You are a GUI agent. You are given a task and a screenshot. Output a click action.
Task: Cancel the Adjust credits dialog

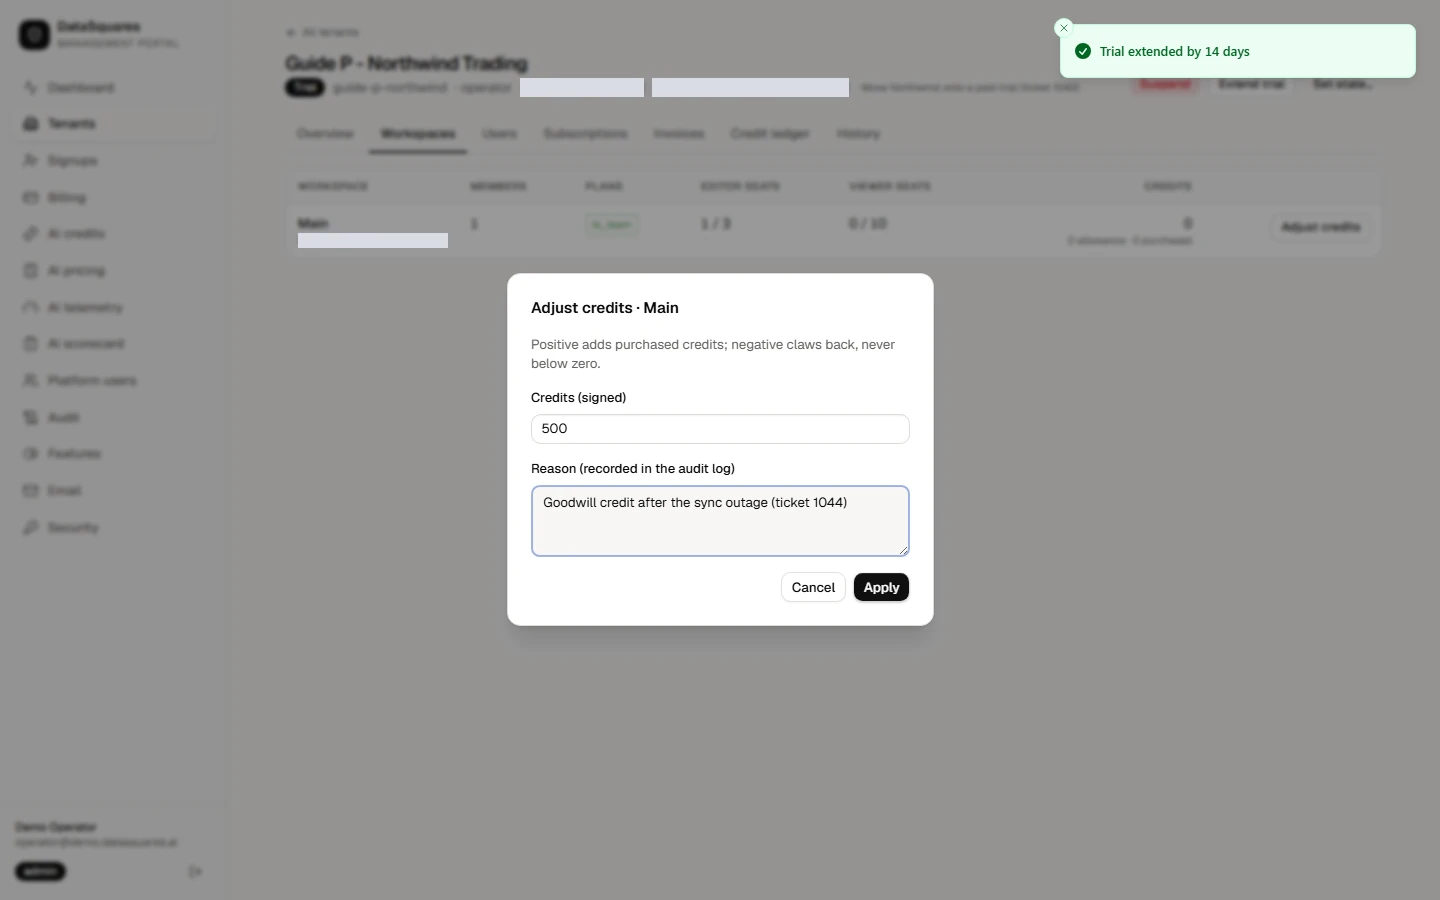pos(813,587)
